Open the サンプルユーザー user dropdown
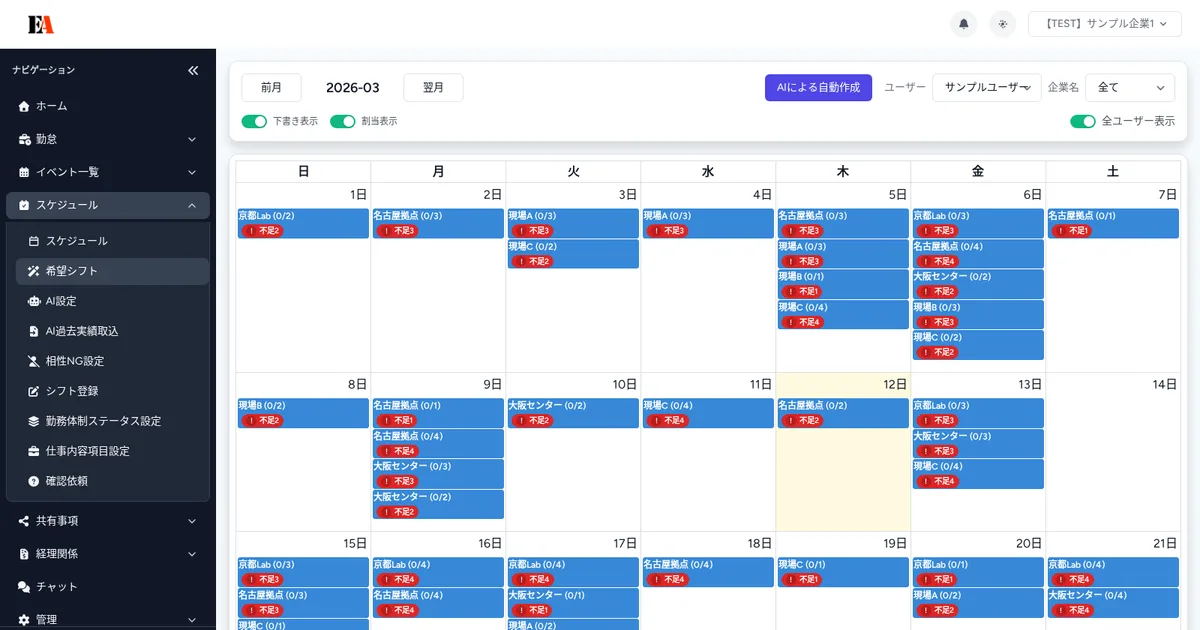Viewport: 1200px width, 630px height. pos(986,88)
